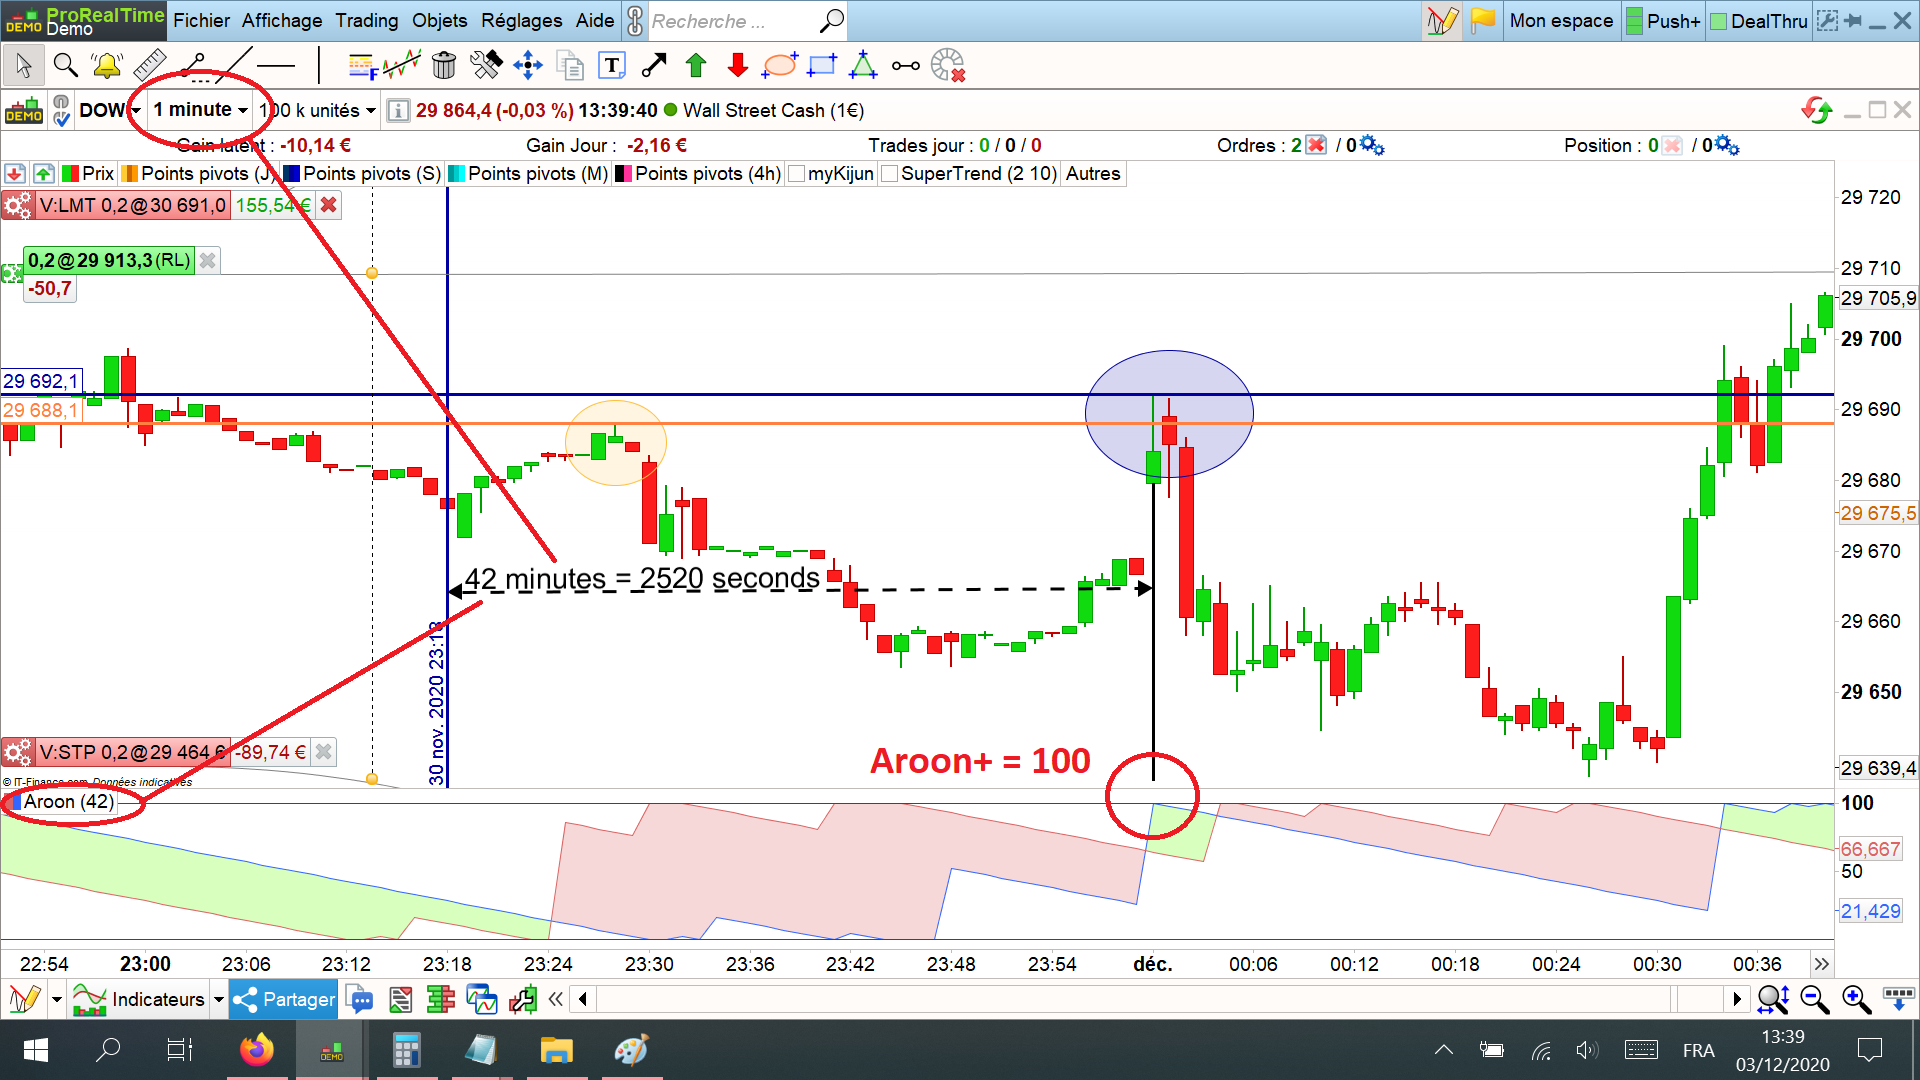Click the Points pivots (4h) color swatch
Image resolution: width=1920 pixels, height=1080 pixels.
(623, 174)
